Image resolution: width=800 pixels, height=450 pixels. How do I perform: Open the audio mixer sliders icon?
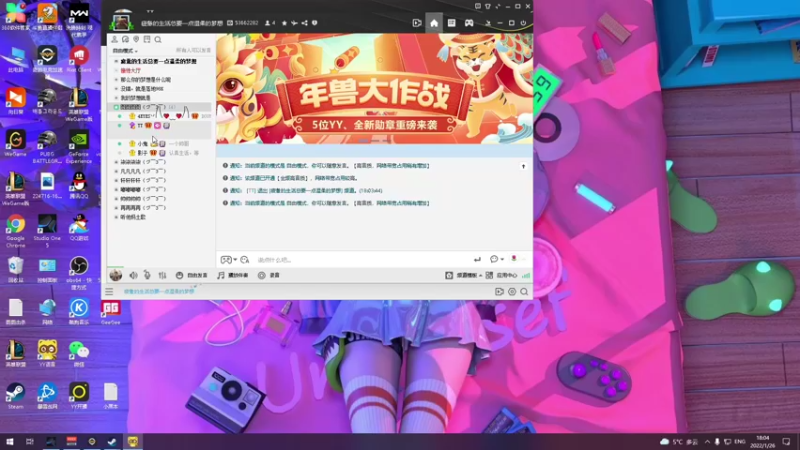click(x=162, y=275)
